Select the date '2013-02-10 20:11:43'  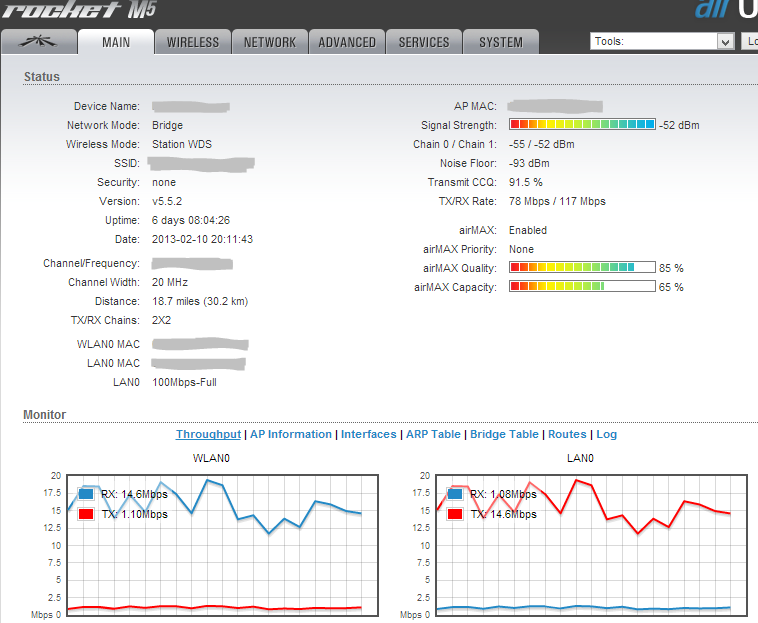(x=202, y=239)
